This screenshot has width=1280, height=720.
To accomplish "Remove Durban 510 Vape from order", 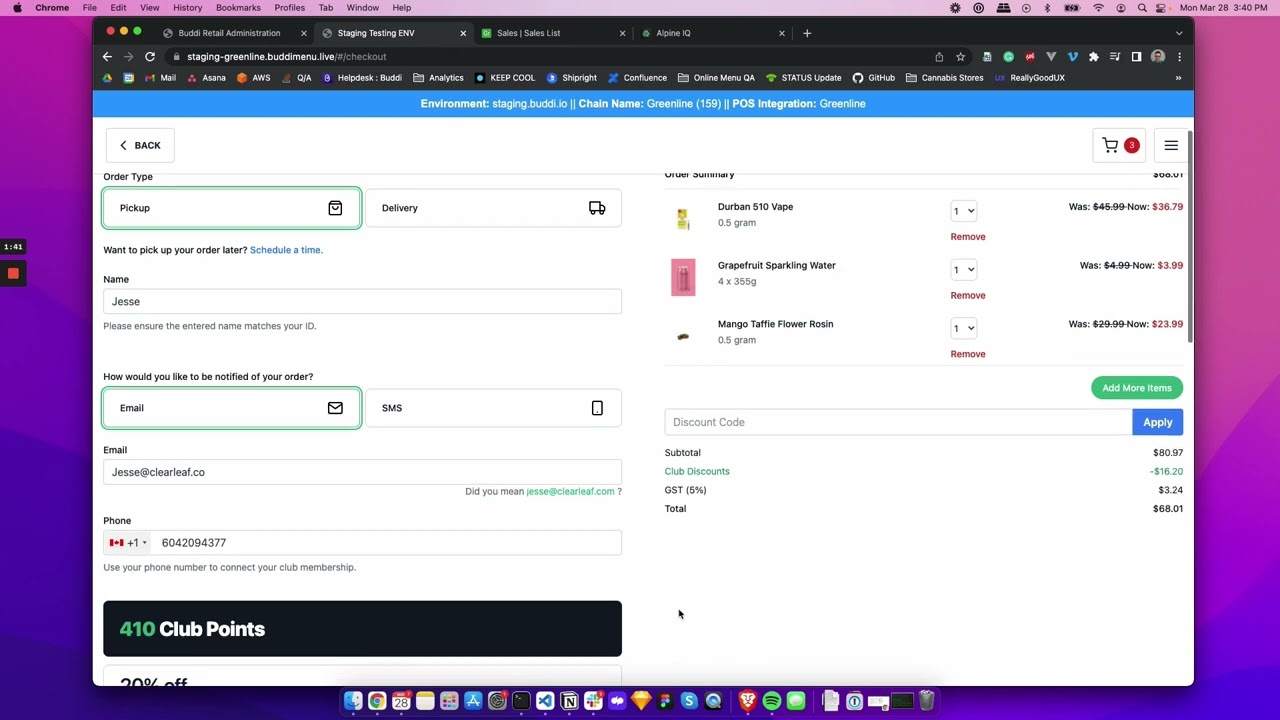I will click(968, 237).
